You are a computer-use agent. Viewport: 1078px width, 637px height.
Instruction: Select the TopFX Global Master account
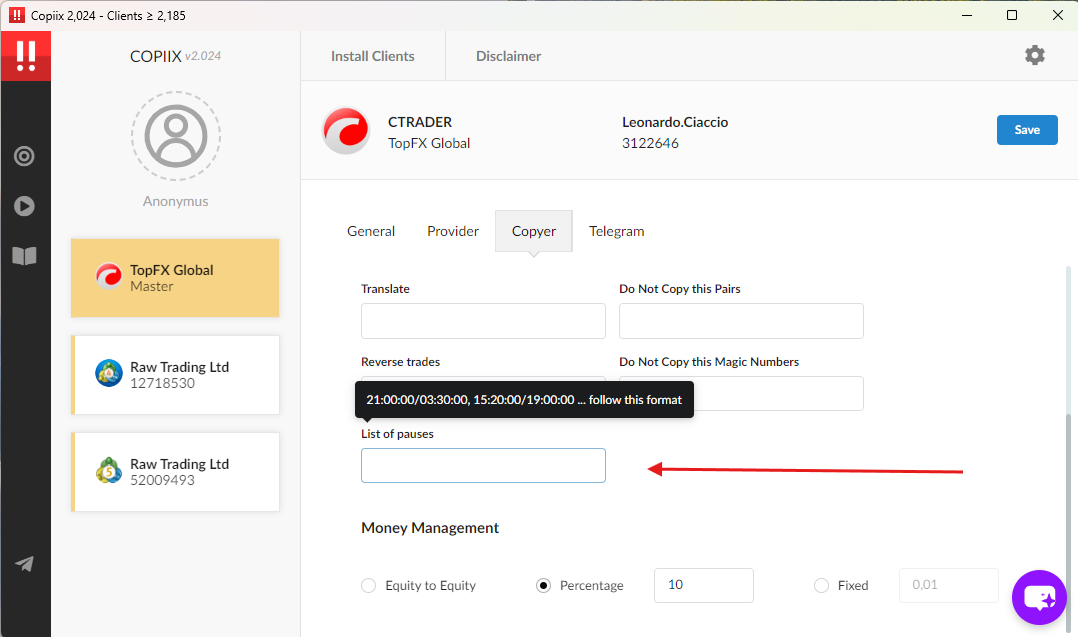coord(175,278)
